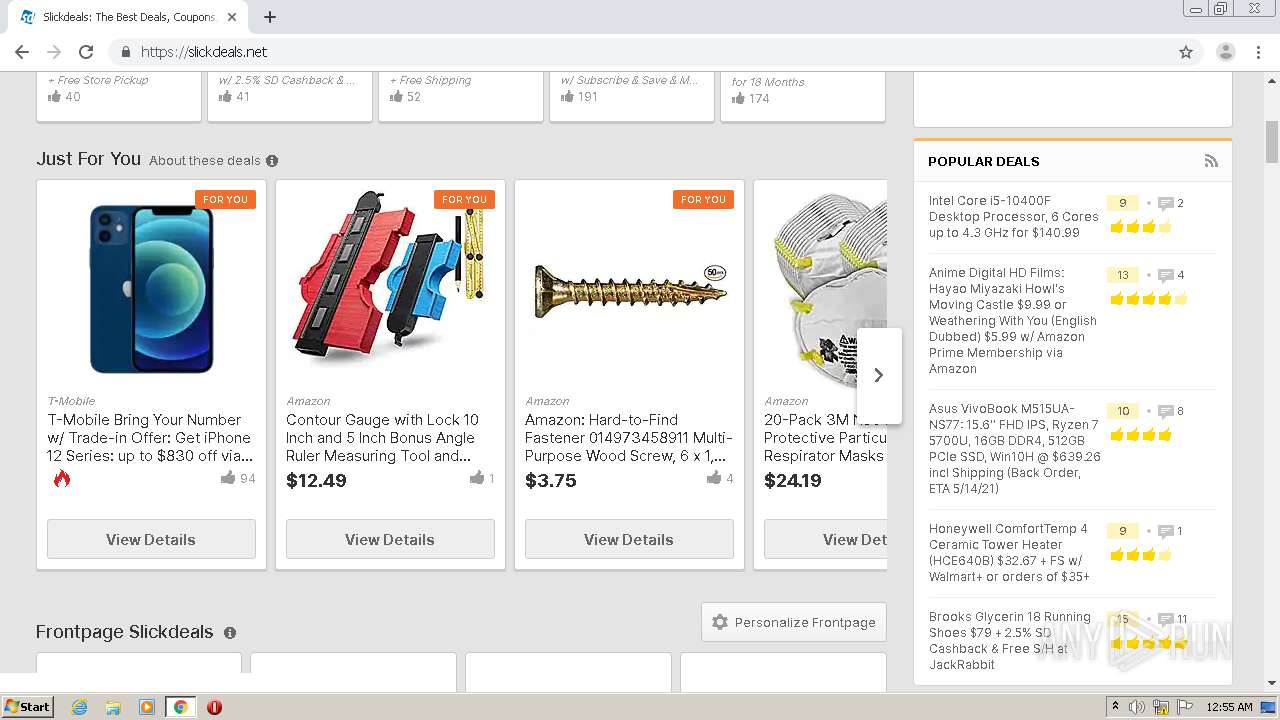This screenshot has width=1280, height=720.
Task: Advance Just For You carousel with right arrow
Action: click(879, 375)
